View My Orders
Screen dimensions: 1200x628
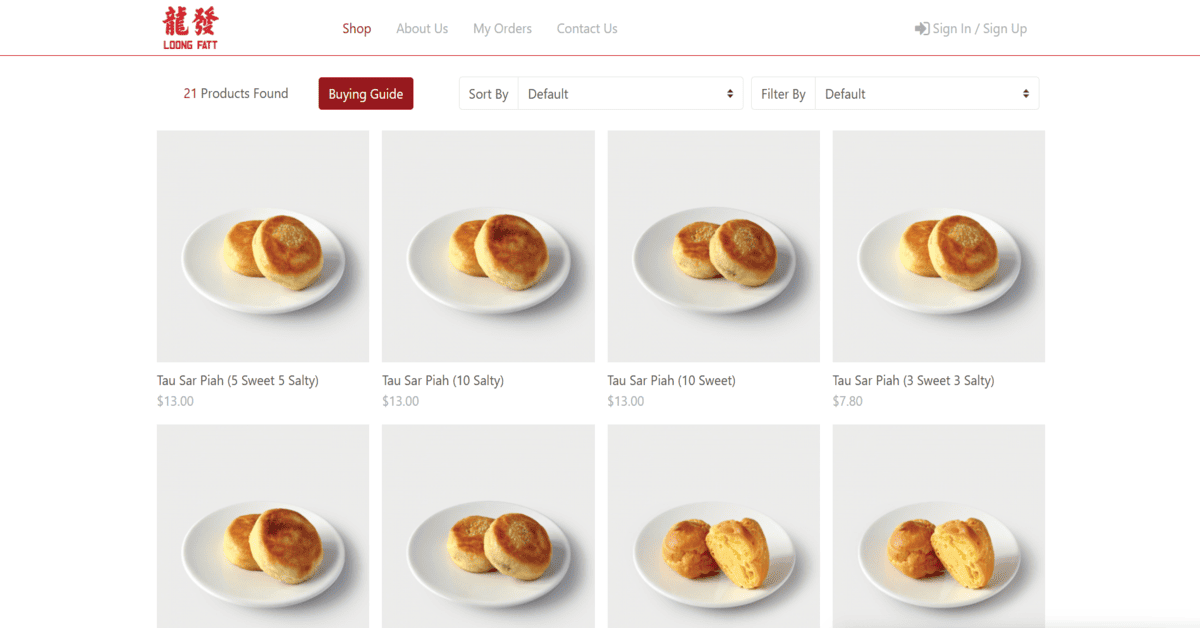[x=503, y=29]
